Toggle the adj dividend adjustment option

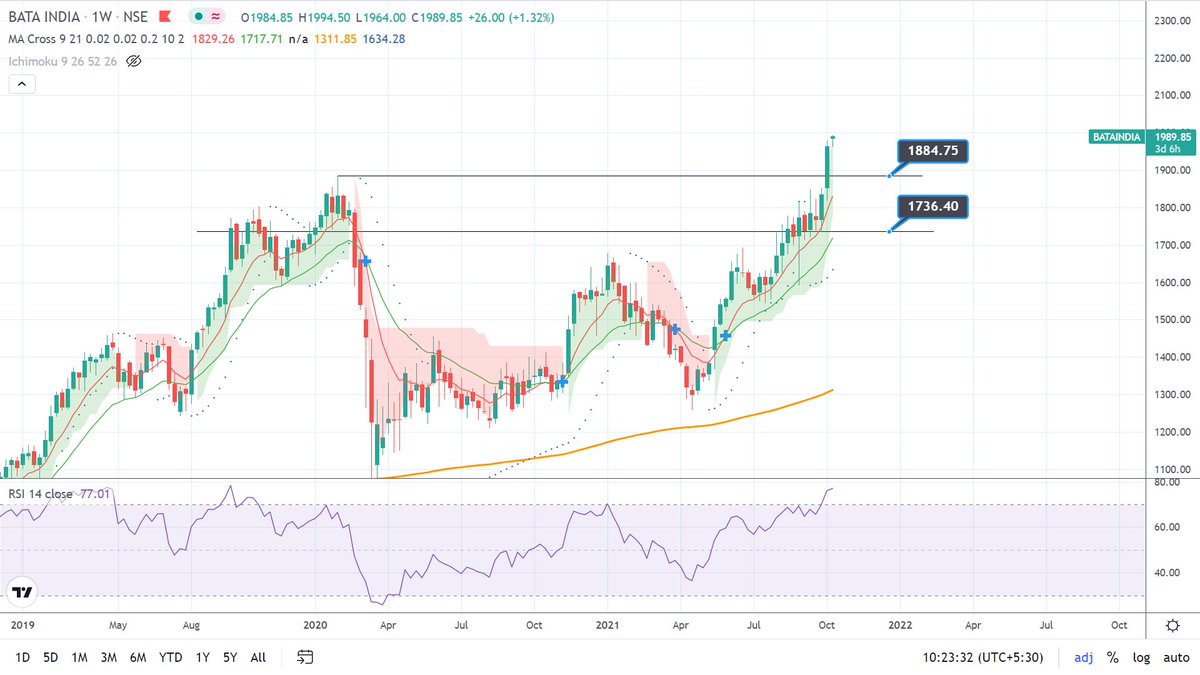(1083, 657)
